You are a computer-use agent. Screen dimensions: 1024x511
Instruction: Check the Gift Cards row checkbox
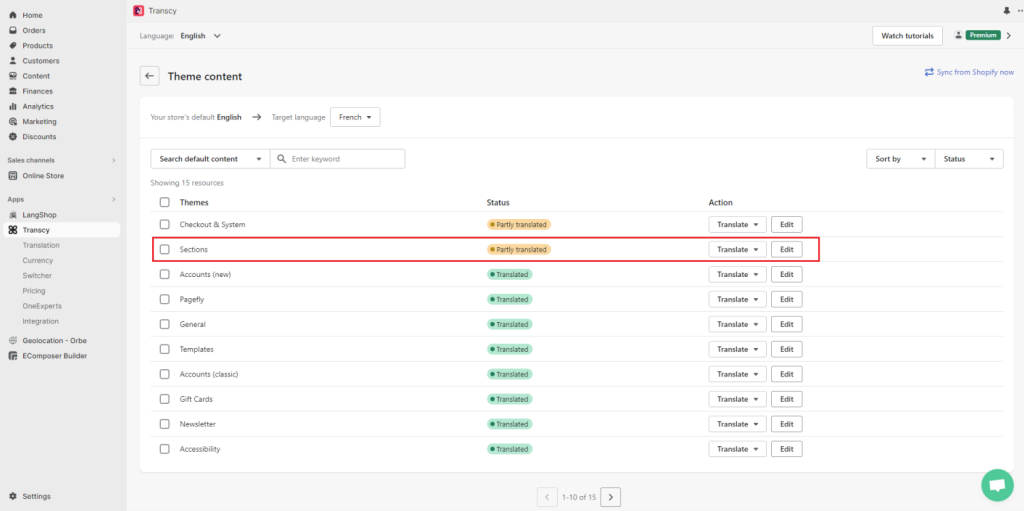pyautogui.click(x=165, y=399)
